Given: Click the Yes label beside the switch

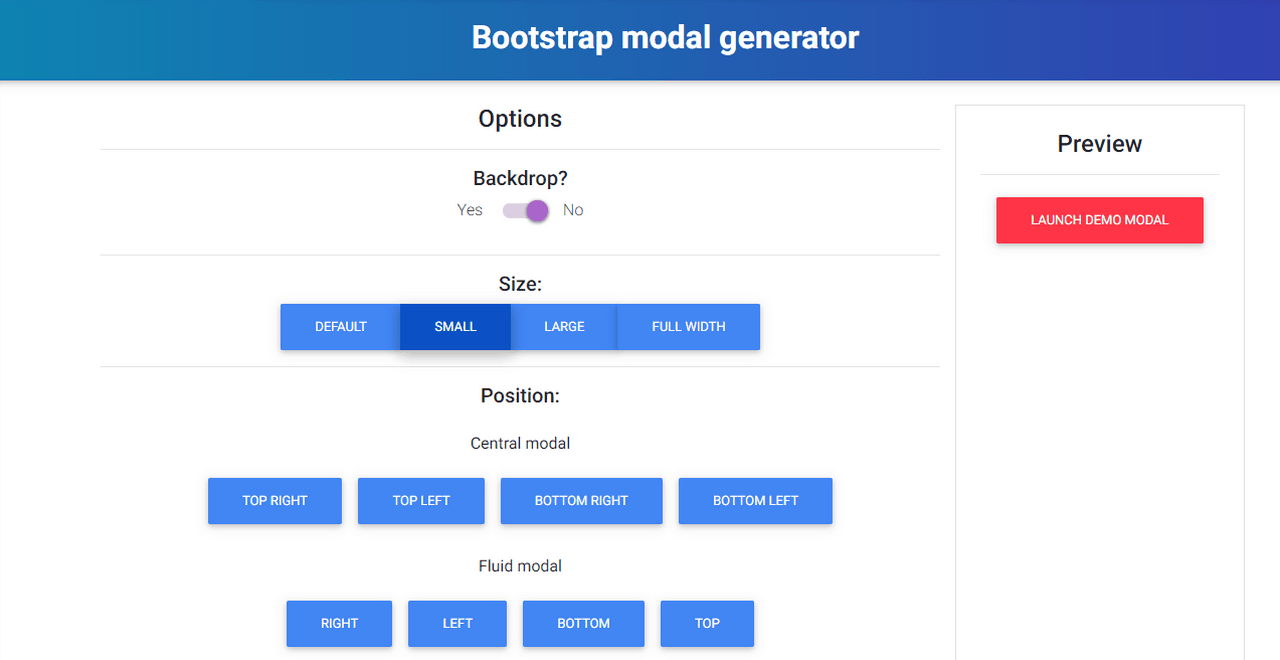Looking at the screenshot, I should pos(470,210).
